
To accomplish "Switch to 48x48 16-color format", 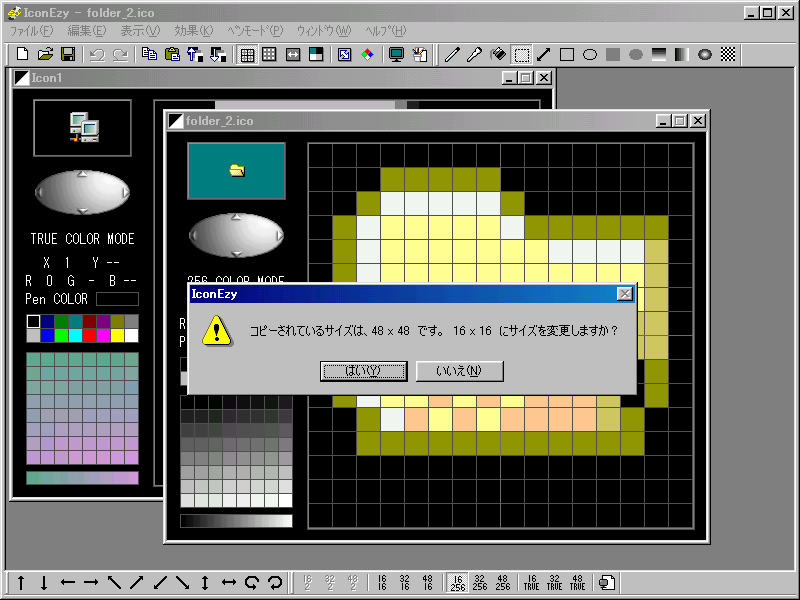I will [428, 583].
